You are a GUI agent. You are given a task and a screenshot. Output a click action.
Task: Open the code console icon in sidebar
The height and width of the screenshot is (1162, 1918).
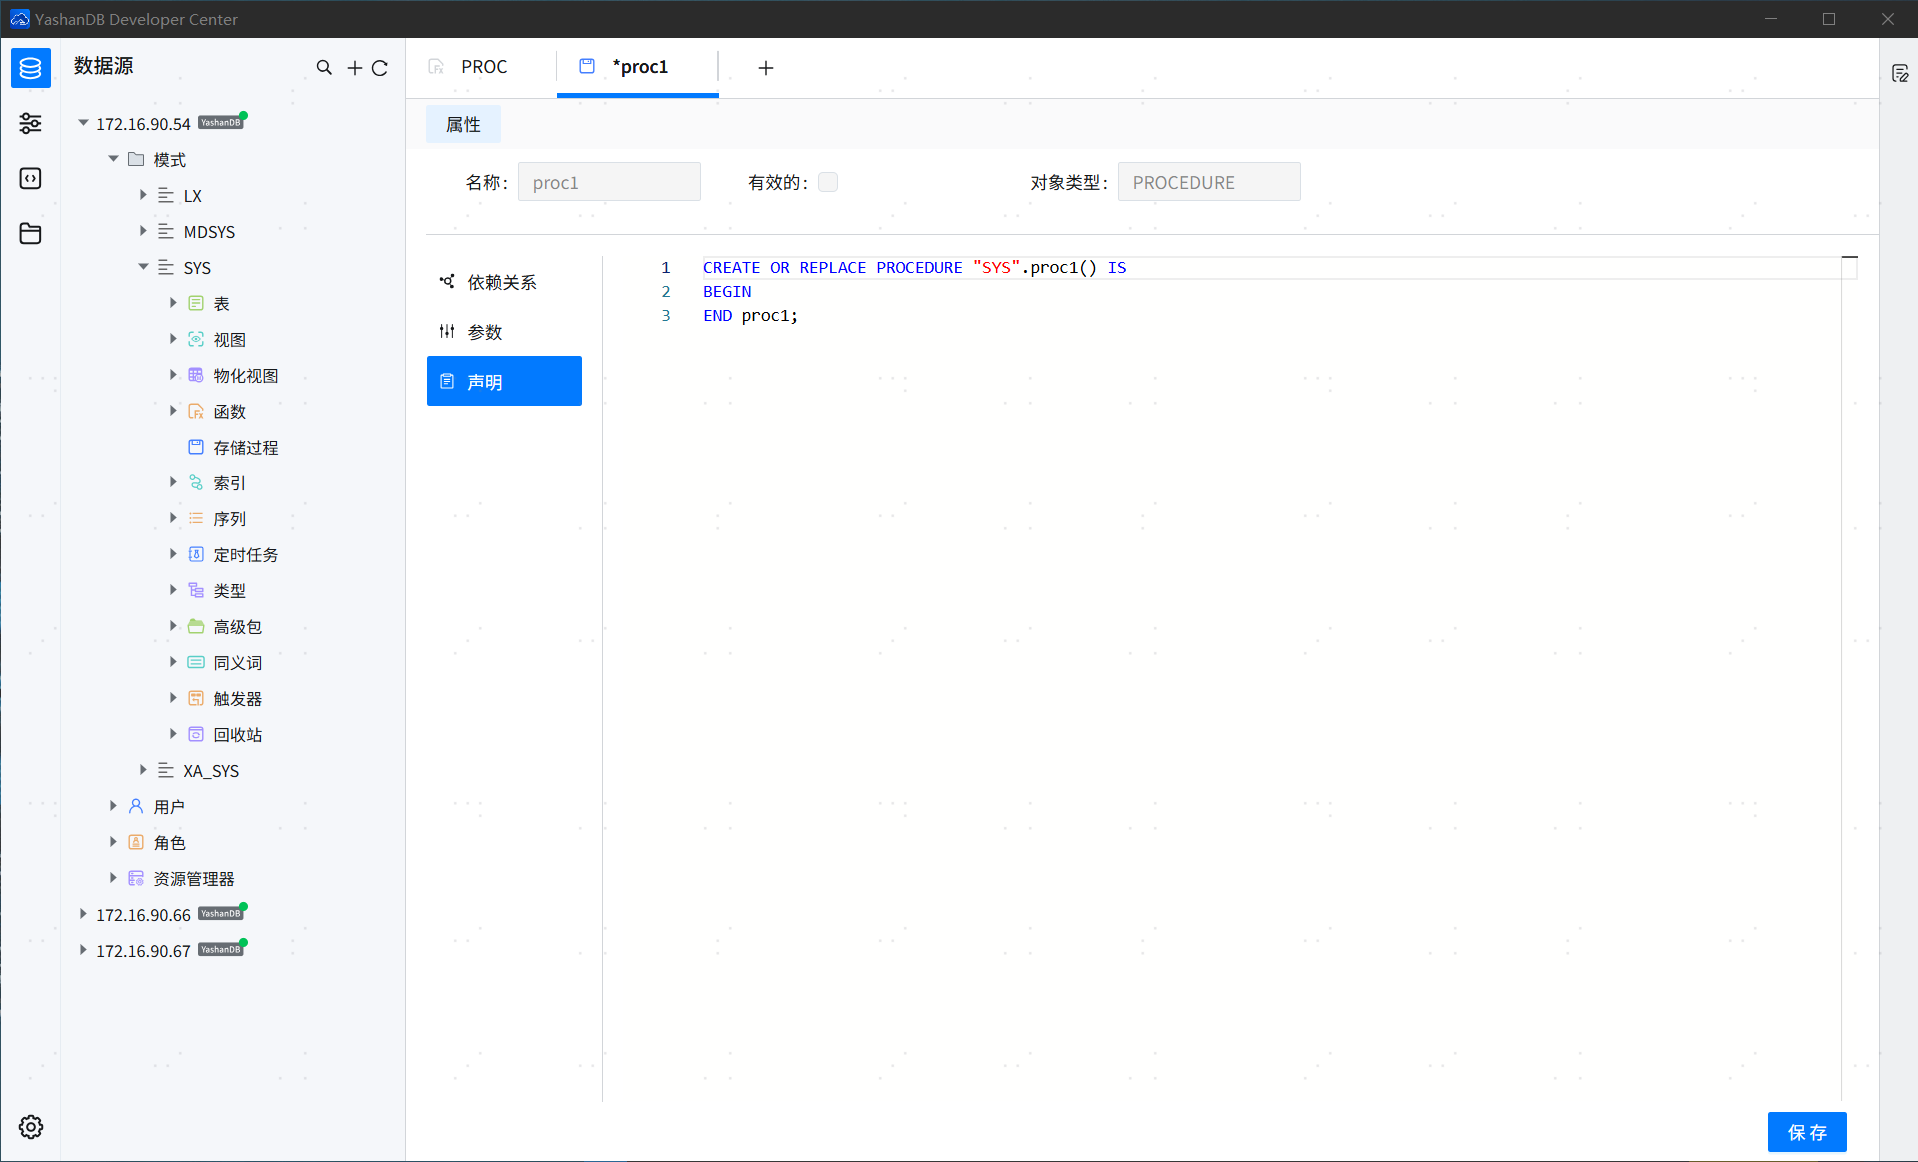[31, 178]
